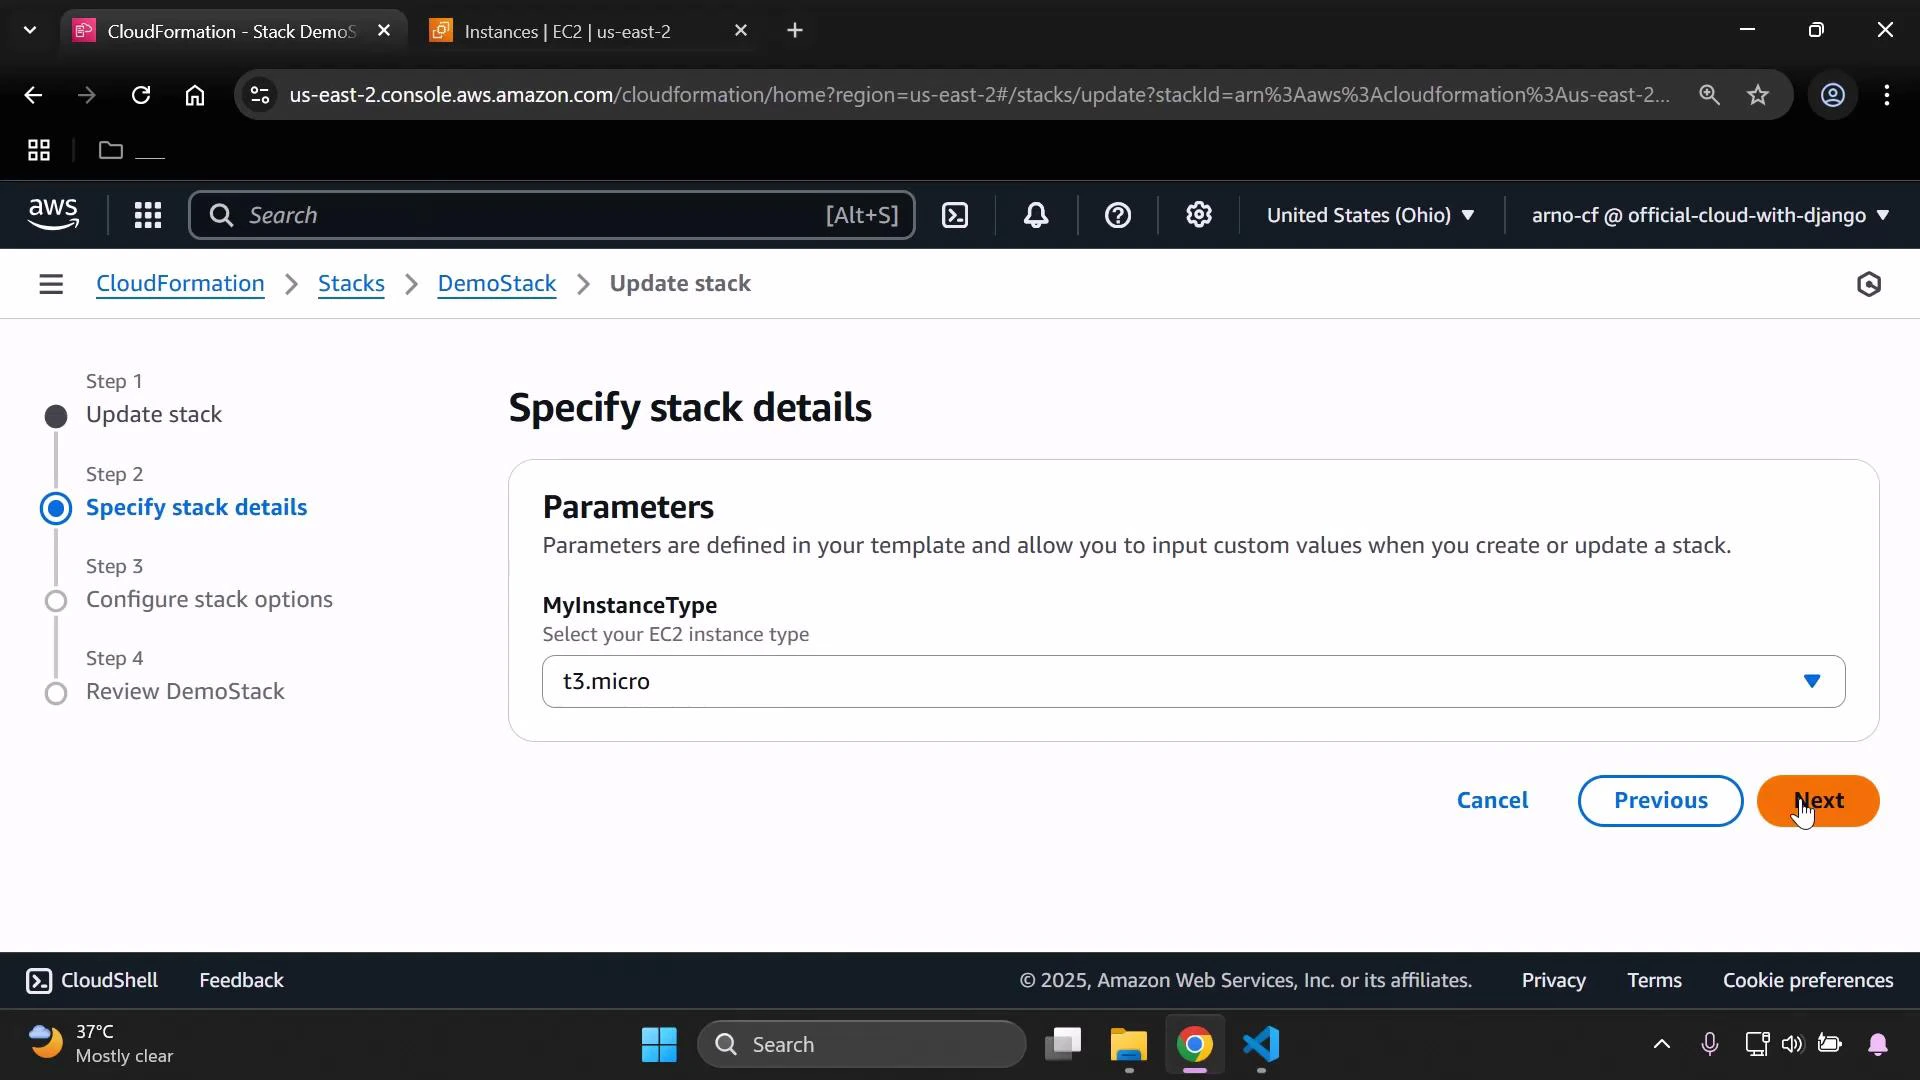The image size is (1920, 1080).
Task: Open the Amazon Q assistant hexagon icon
Action: pos(1869,284)
